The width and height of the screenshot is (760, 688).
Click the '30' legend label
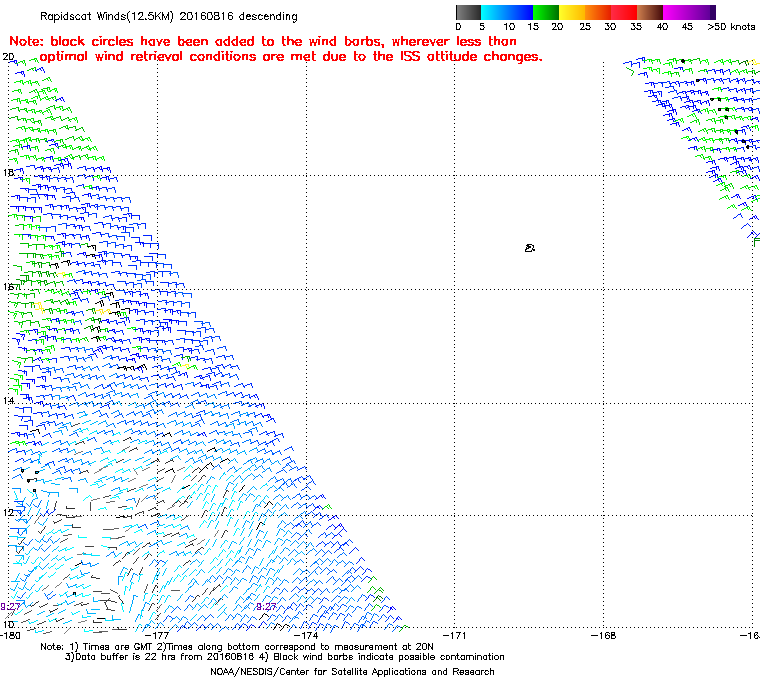(610, 27)
